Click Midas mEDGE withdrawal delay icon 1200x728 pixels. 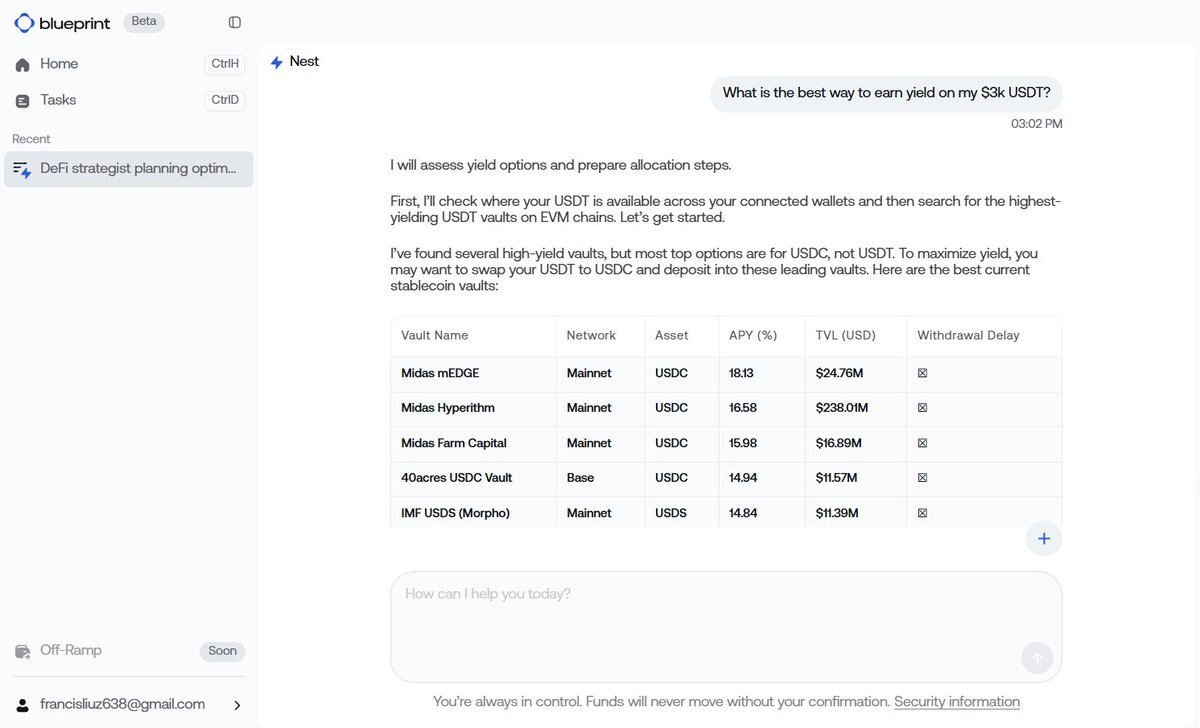tap(922, 373)
